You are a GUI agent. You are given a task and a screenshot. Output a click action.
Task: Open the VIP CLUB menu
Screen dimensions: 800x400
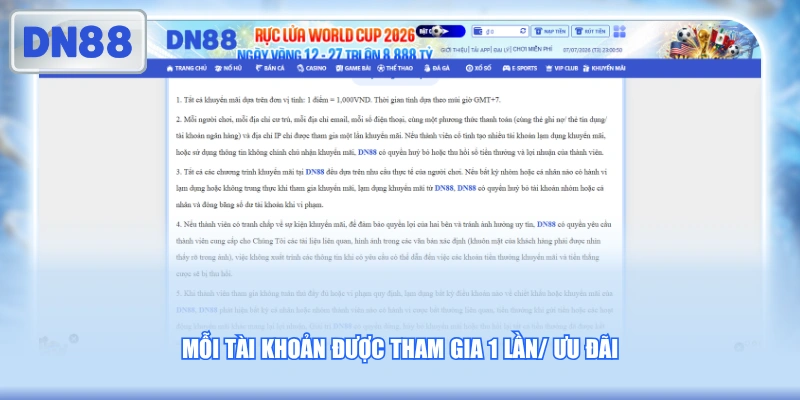point(562,68)
